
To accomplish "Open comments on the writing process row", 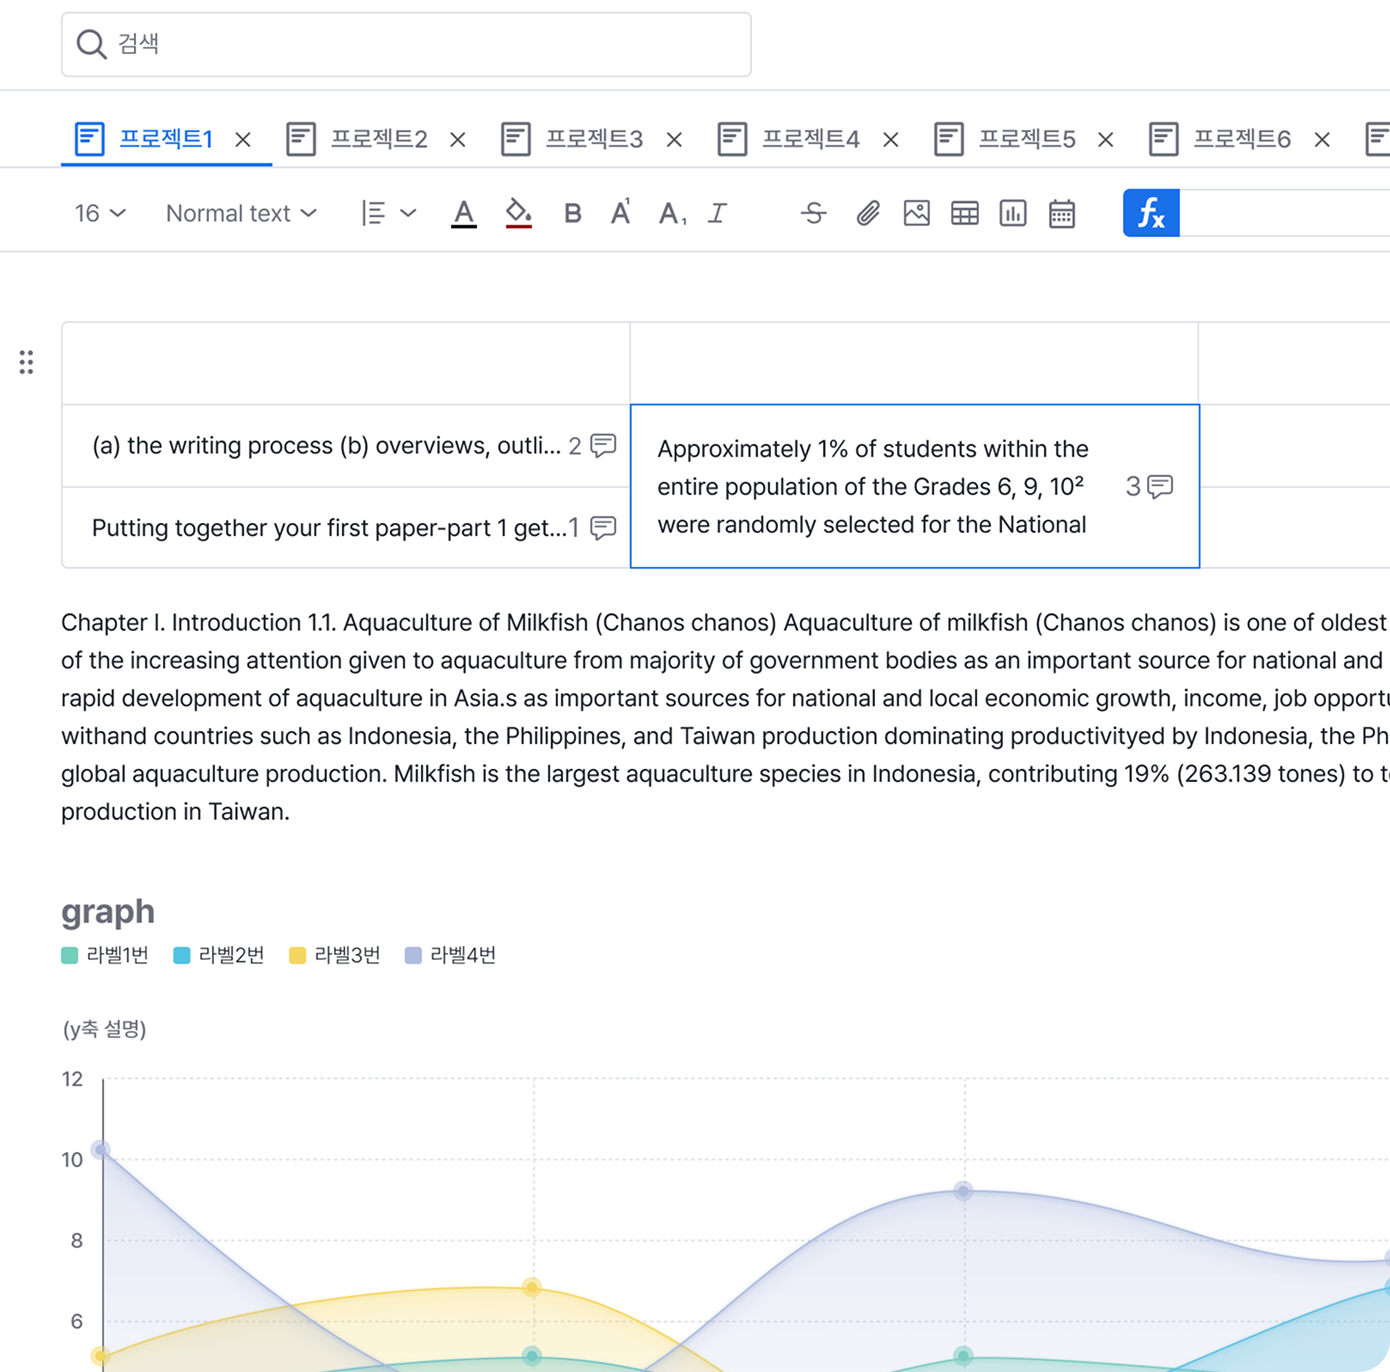I will [603, 445].
